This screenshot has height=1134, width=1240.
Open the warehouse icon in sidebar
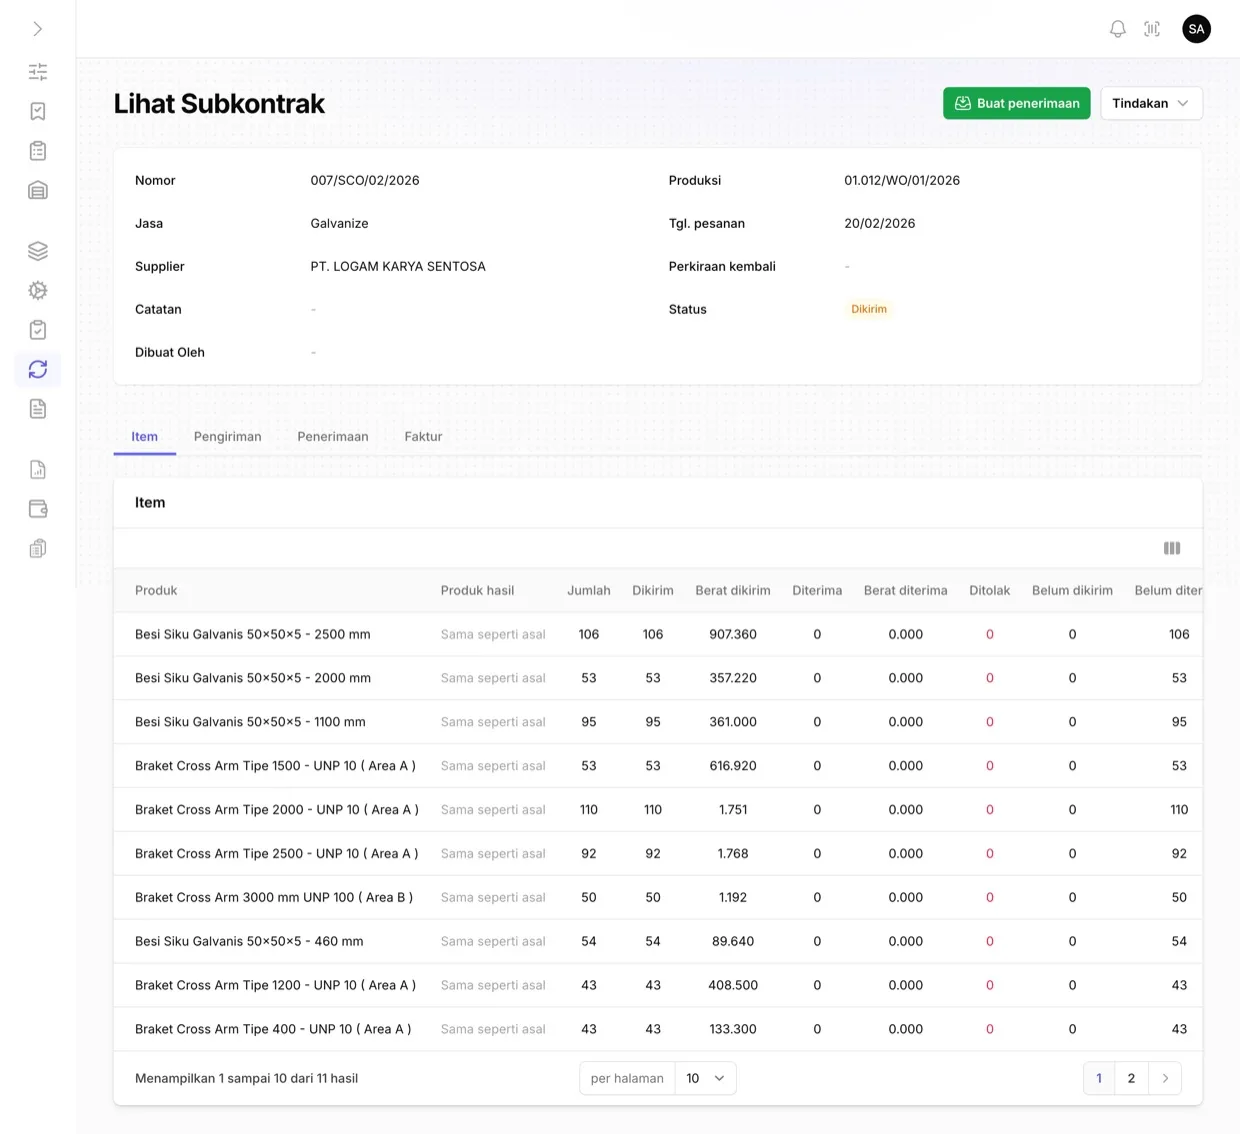pyautogui.click(x=38, y=190)
